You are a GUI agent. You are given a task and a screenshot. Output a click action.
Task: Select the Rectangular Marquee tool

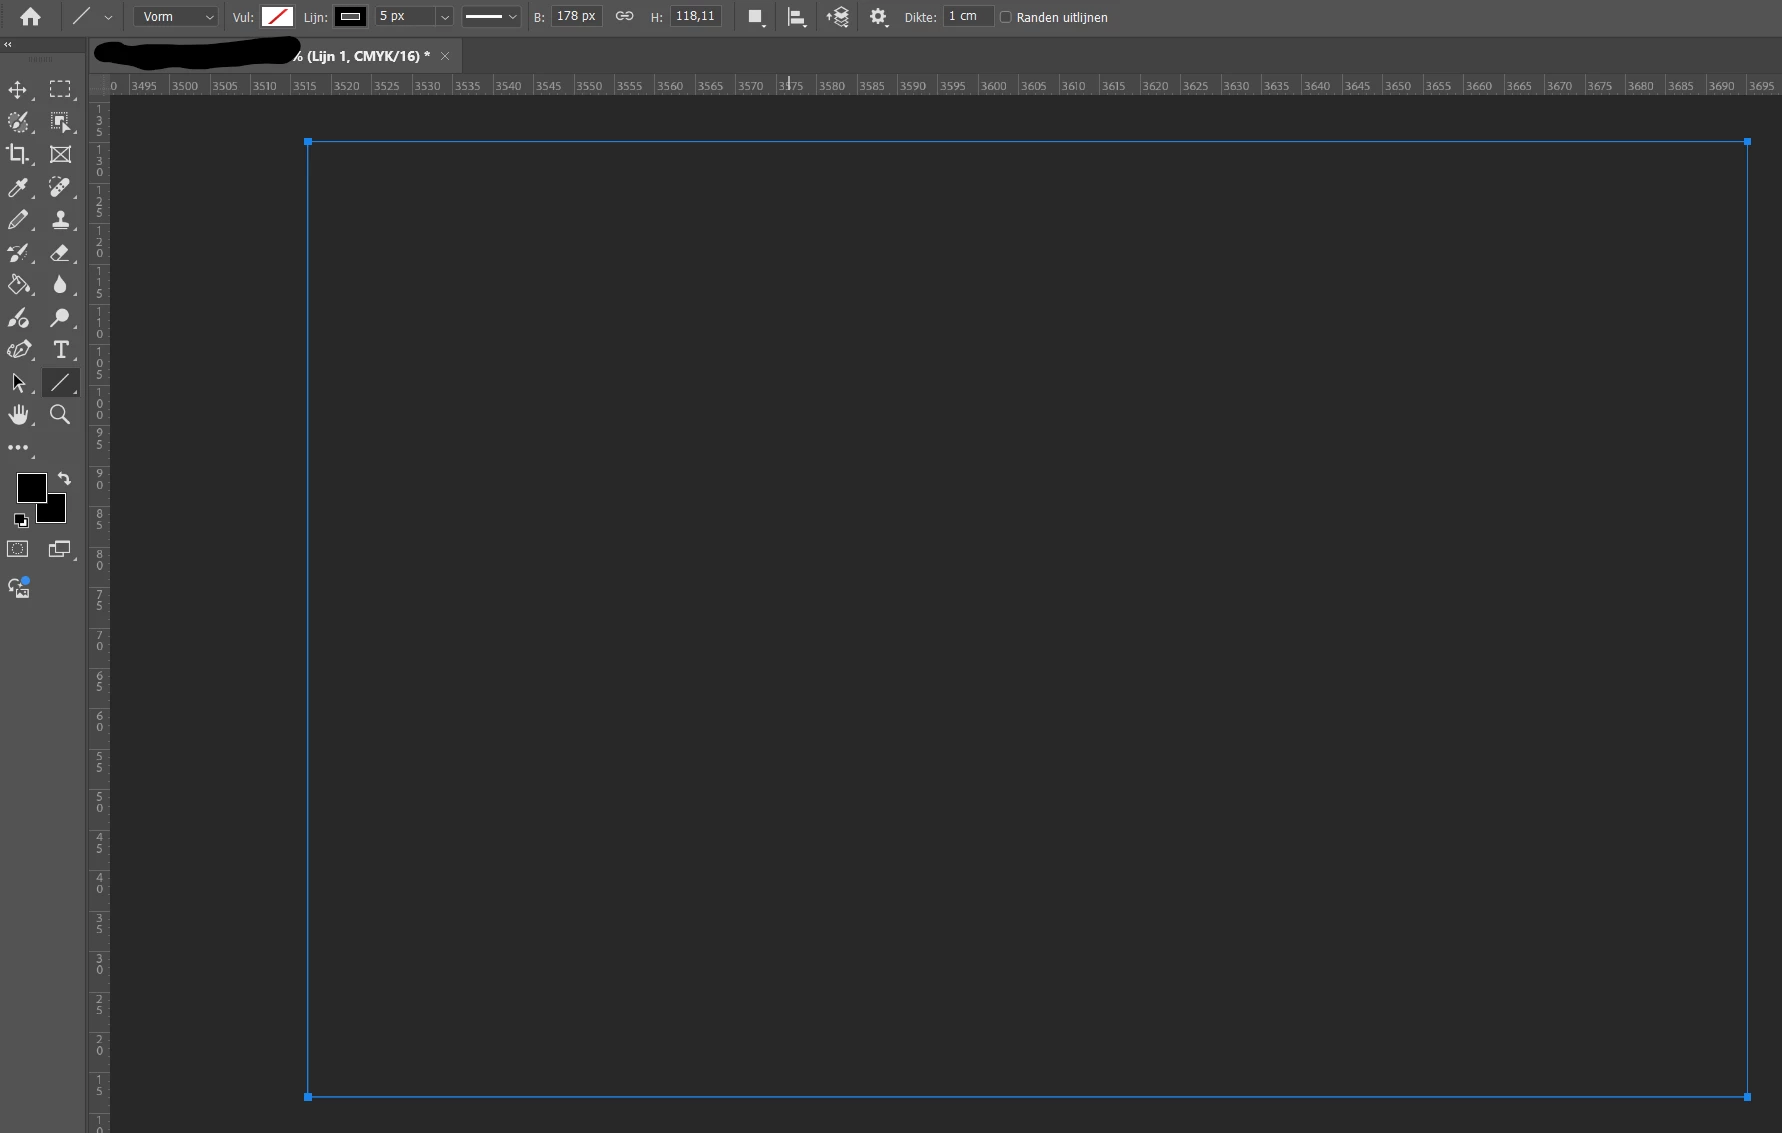click(60, 90)
